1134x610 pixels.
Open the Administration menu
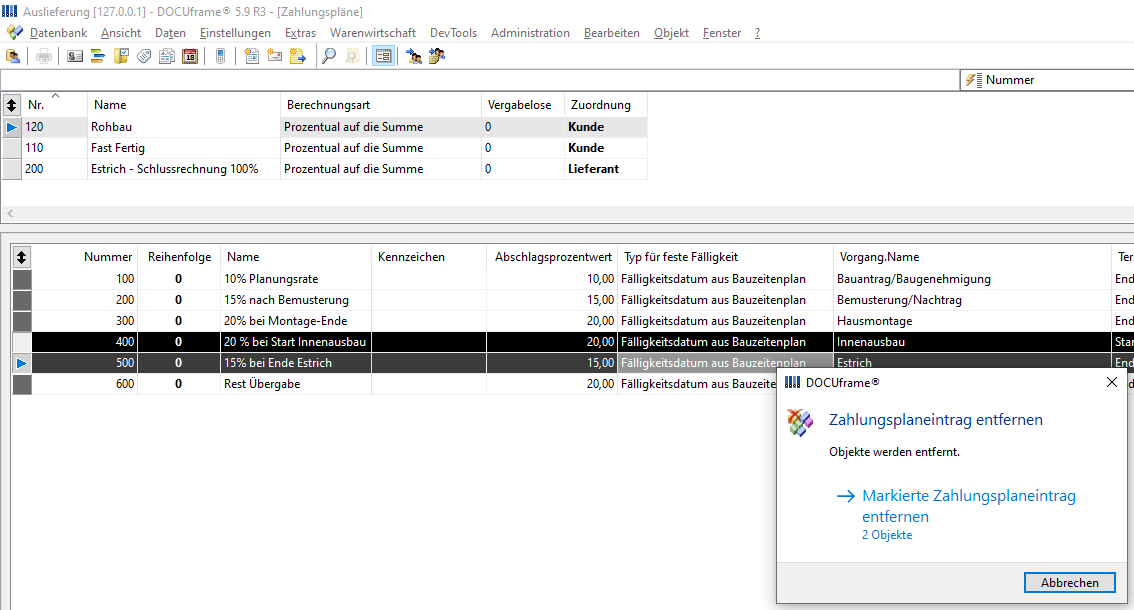530,33
